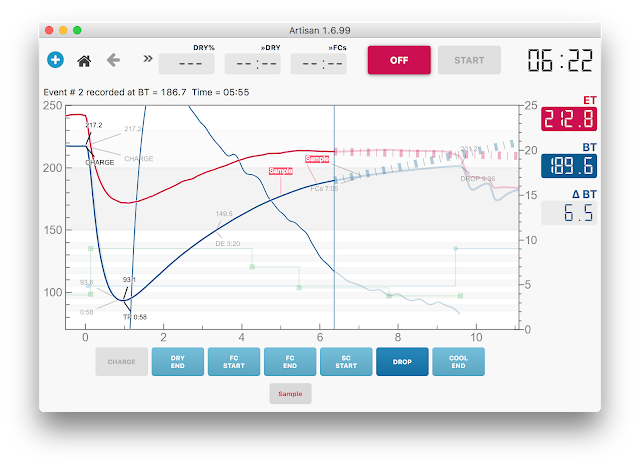Click the greyed START button
This screenshot has width=640, height=468.
click(x=469, y=60)
